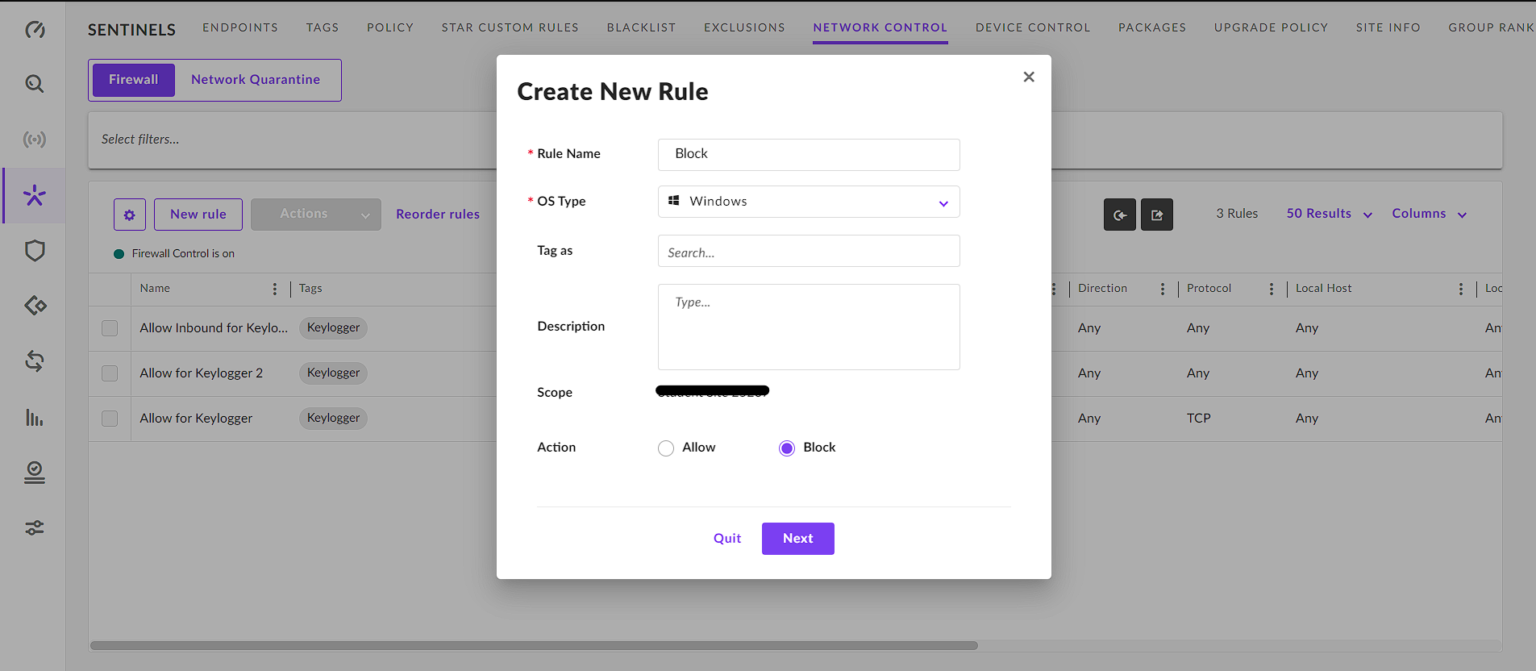The height and width of the screenshot is (671, 1536).
Task: Click the import rules icon near 3 Rules
Action: [1119, 214]
